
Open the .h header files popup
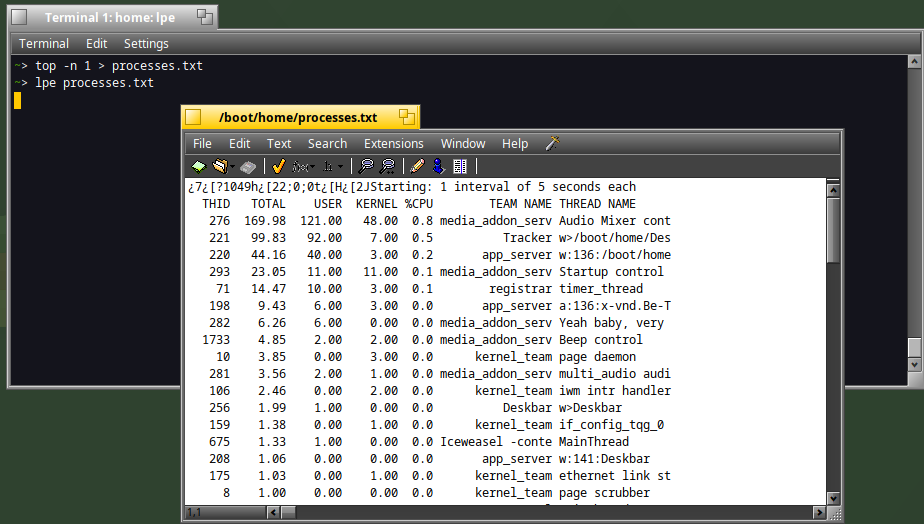pos(333,167)
